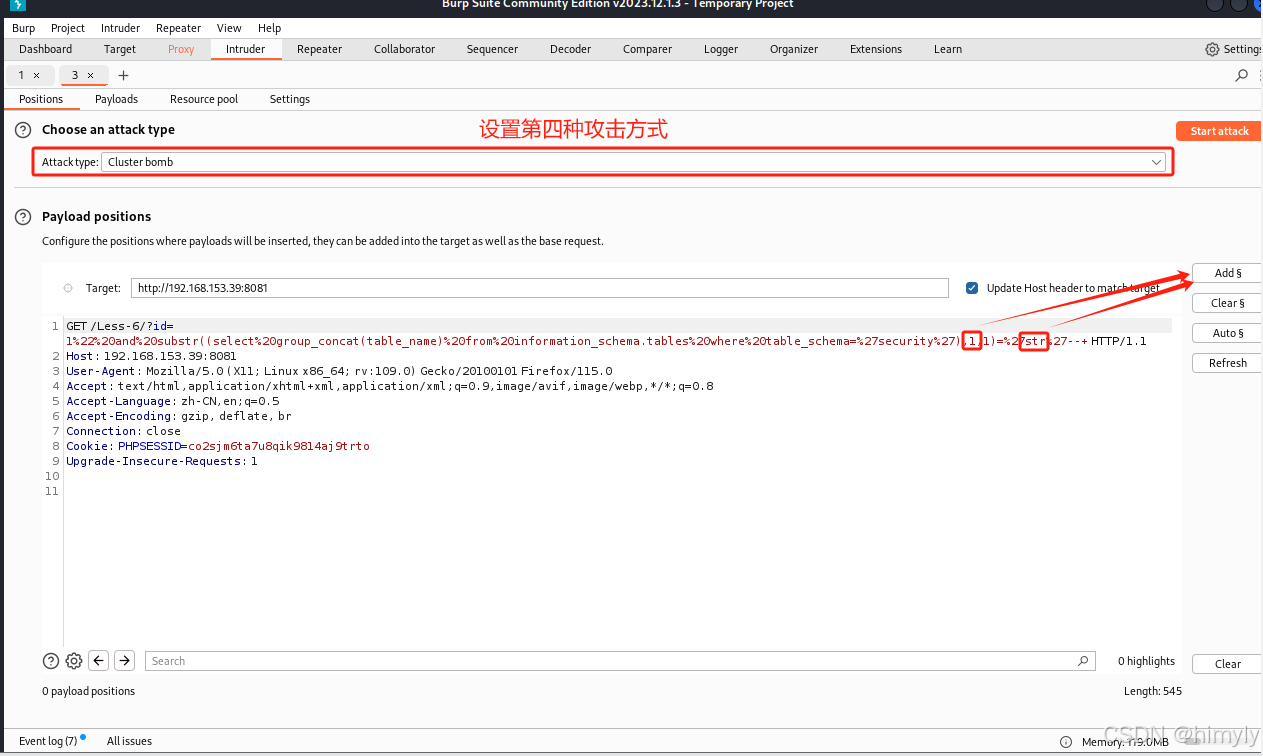Screen dimensions: 1263x756
Task: Select the Intruder main tab
Action: [x=246, y=49]
